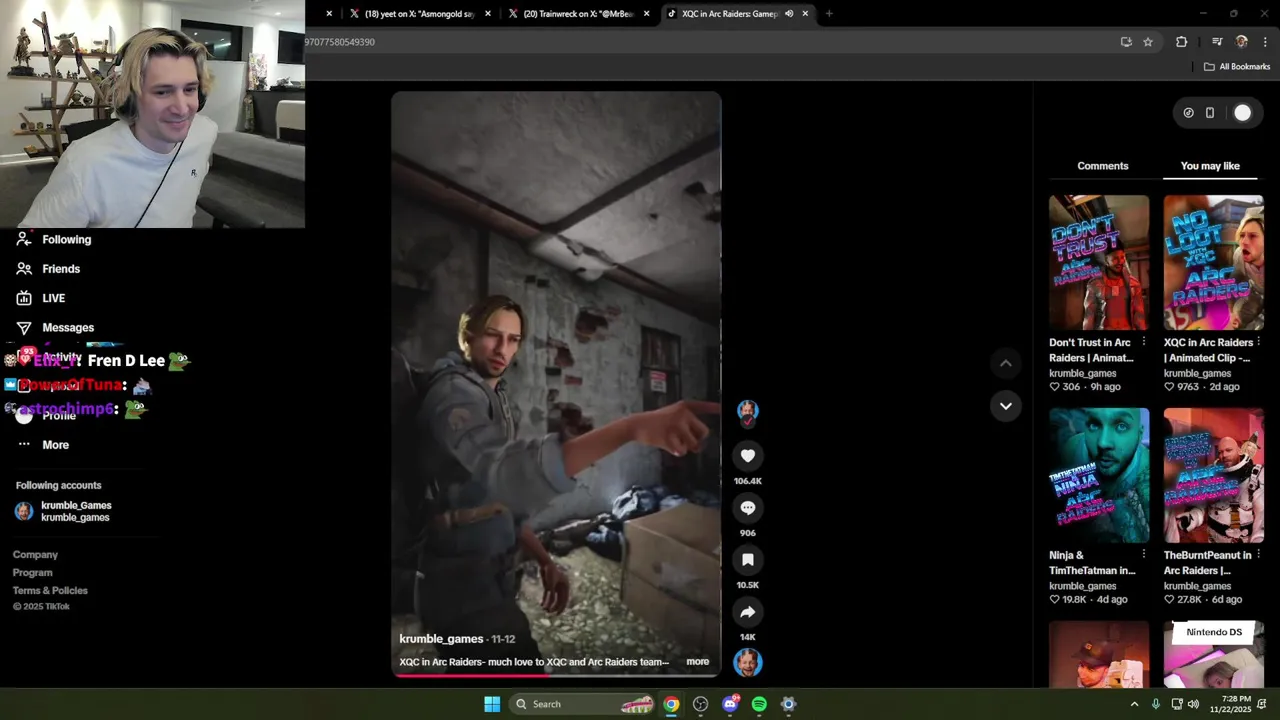Open volume control in system tray

tap(1193, 704)
